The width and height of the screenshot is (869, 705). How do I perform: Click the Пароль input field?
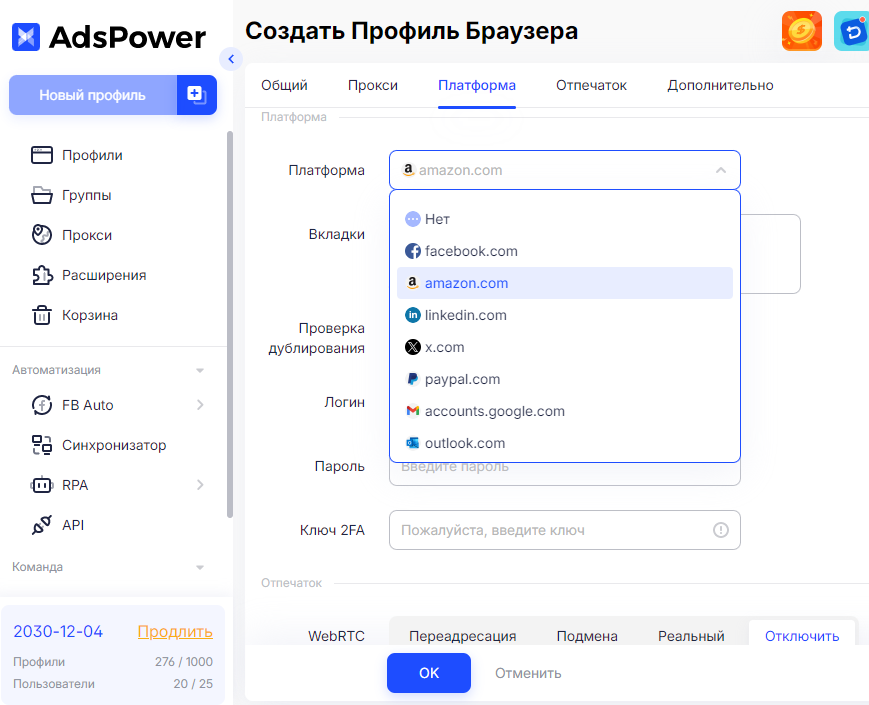pos(565,474)
